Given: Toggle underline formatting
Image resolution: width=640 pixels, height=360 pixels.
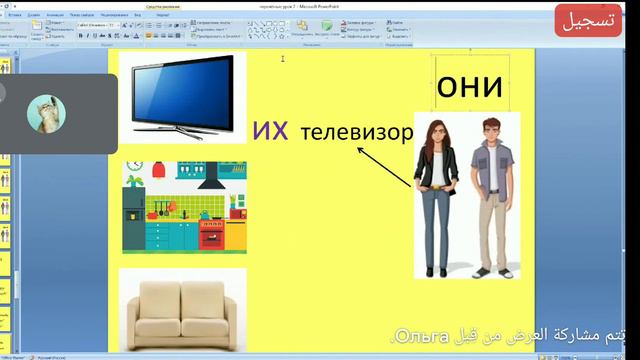Looking at the screenshot, I should pyautogui.click(x=95, y=36).
